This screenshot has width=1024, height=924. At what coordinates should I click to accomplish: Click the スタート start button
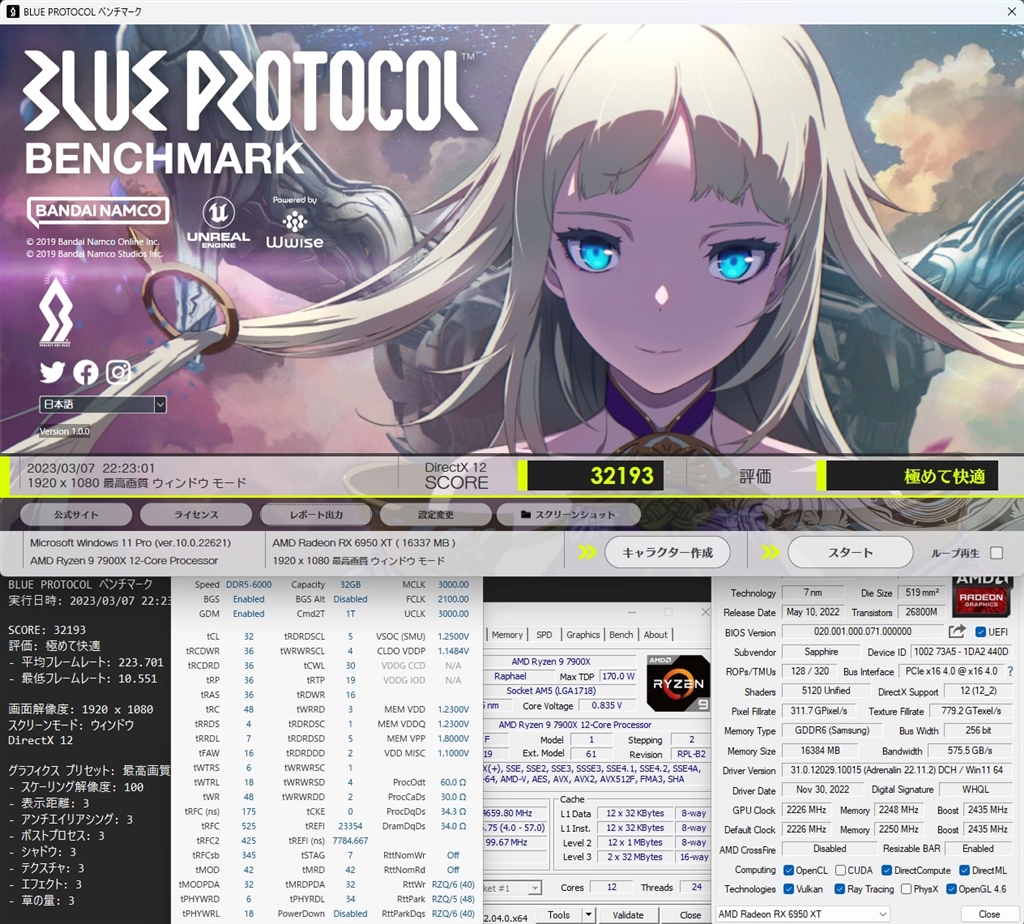point(850,552)
